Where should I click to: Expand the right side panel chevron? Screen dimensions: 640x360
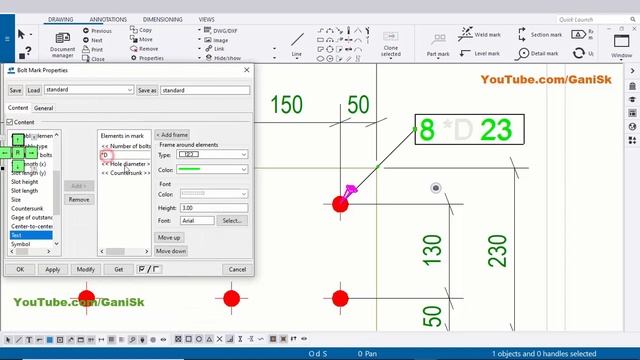coord(632,71)
